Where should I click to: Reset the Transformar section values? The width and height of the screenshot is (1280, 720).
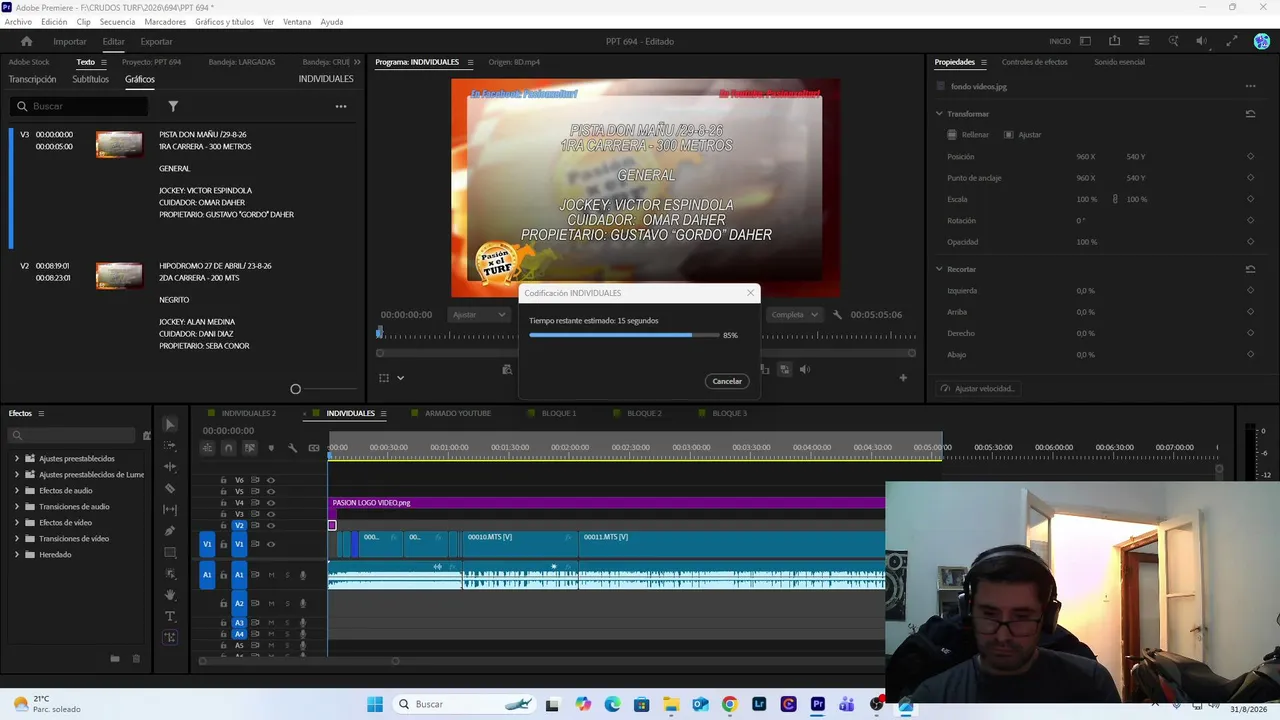coord(1250,114)
